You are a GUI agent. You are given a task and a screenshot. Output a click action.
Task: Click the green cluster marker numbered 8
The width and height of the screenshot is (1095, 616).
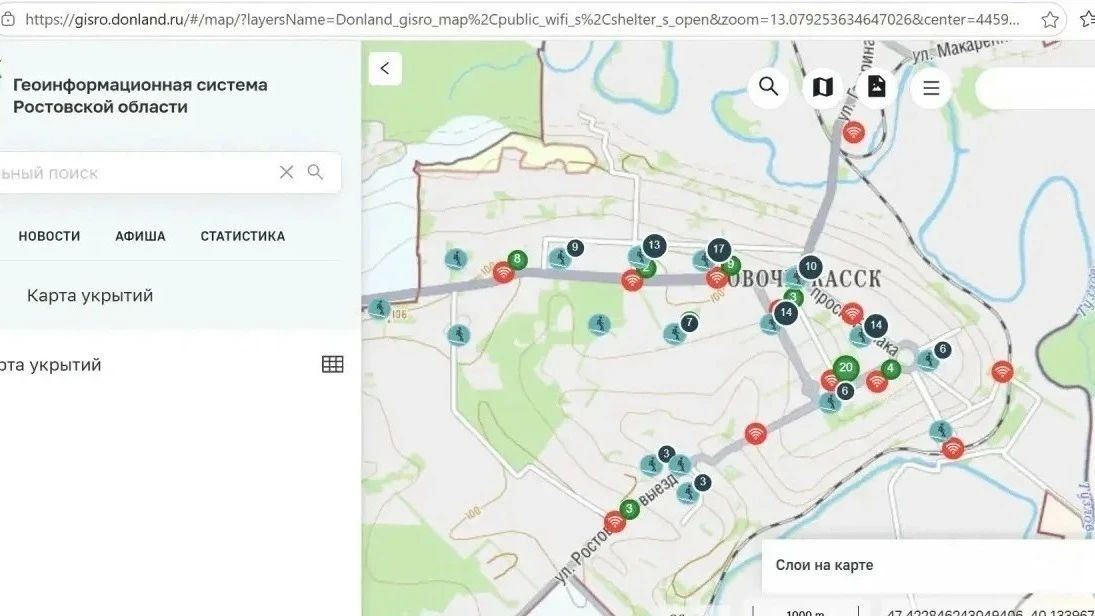517,259
